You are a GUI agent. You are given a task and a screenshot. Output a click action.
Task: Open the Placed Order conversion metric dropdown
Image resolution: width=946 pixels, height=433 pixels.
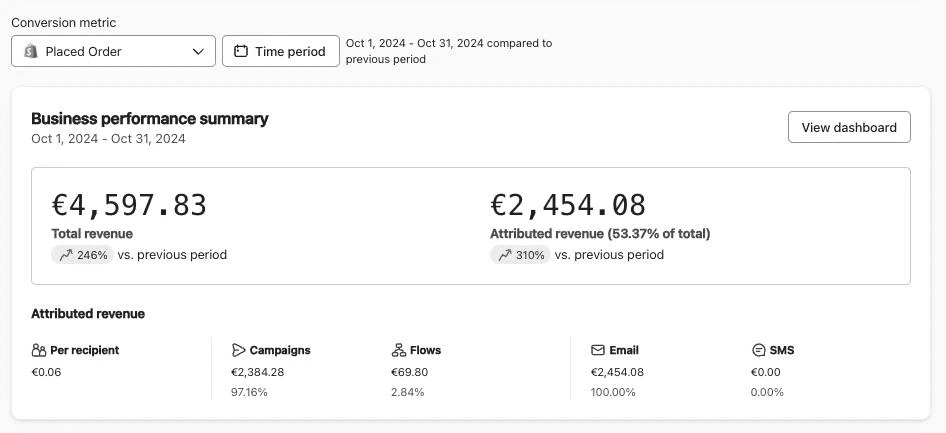click(113, 51)
